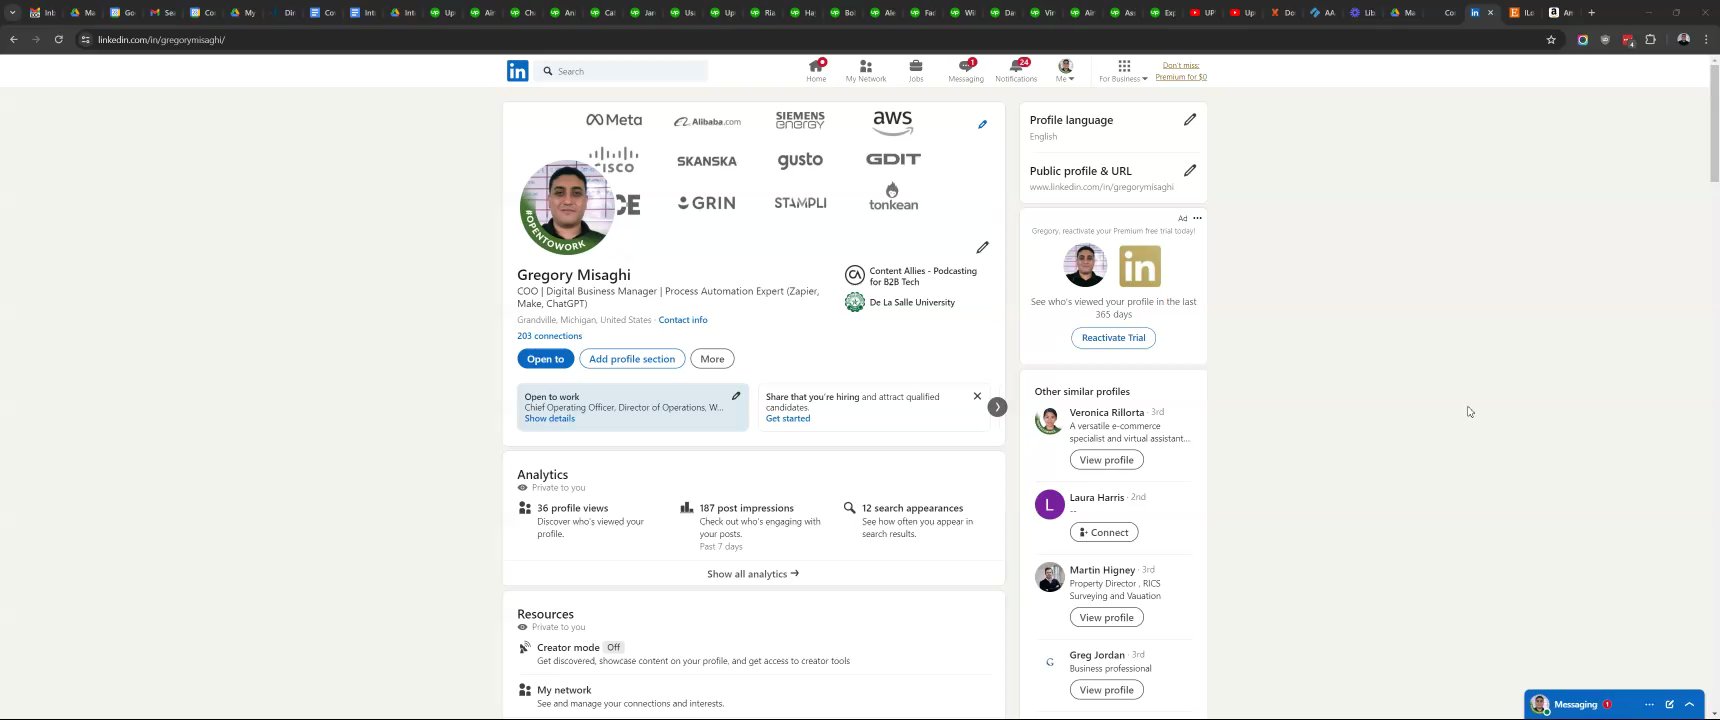View profile of Martin Higney
1720x720 pixels.
1106,618
